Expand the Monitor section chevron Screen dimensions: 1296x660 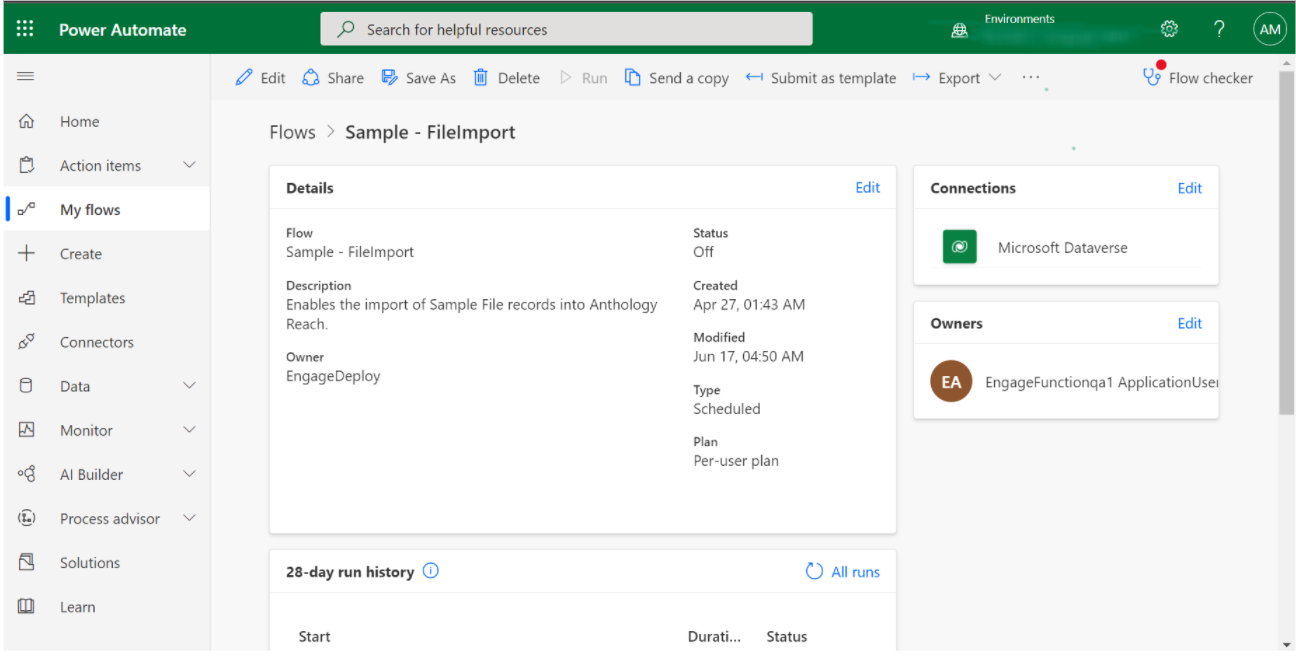coord(189,430)
